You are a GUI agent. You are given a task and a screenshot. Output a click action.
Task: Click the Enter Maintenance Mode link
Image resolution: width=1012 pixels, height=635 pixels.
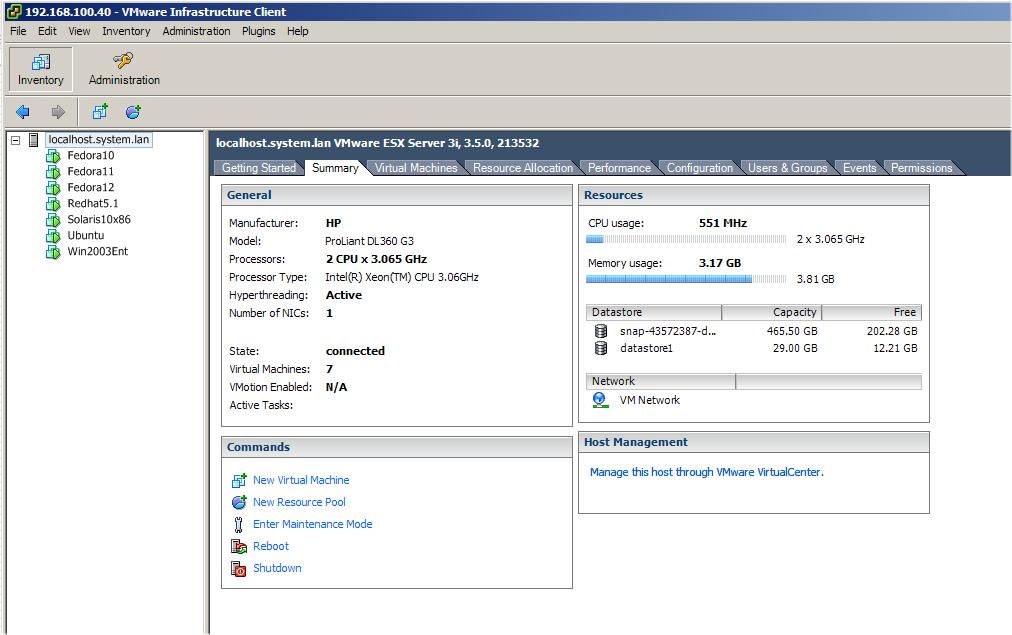pyautogui.click(x=312, y=524)
